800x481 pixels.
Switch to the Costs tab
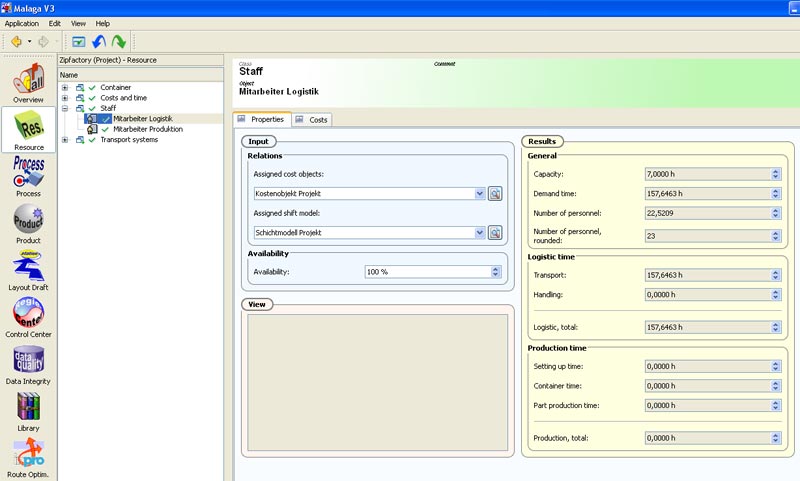(x=312, y=120)
